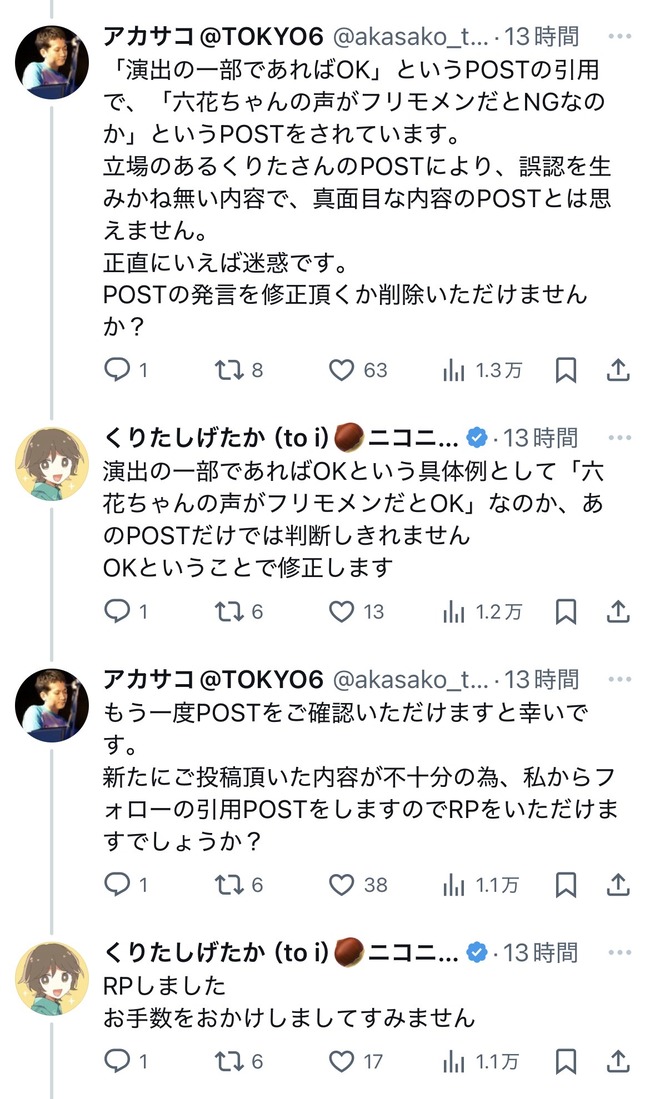This screenshot has width=650, height=1099.
Task: Open more options on first post
Action: coord(620,36)
